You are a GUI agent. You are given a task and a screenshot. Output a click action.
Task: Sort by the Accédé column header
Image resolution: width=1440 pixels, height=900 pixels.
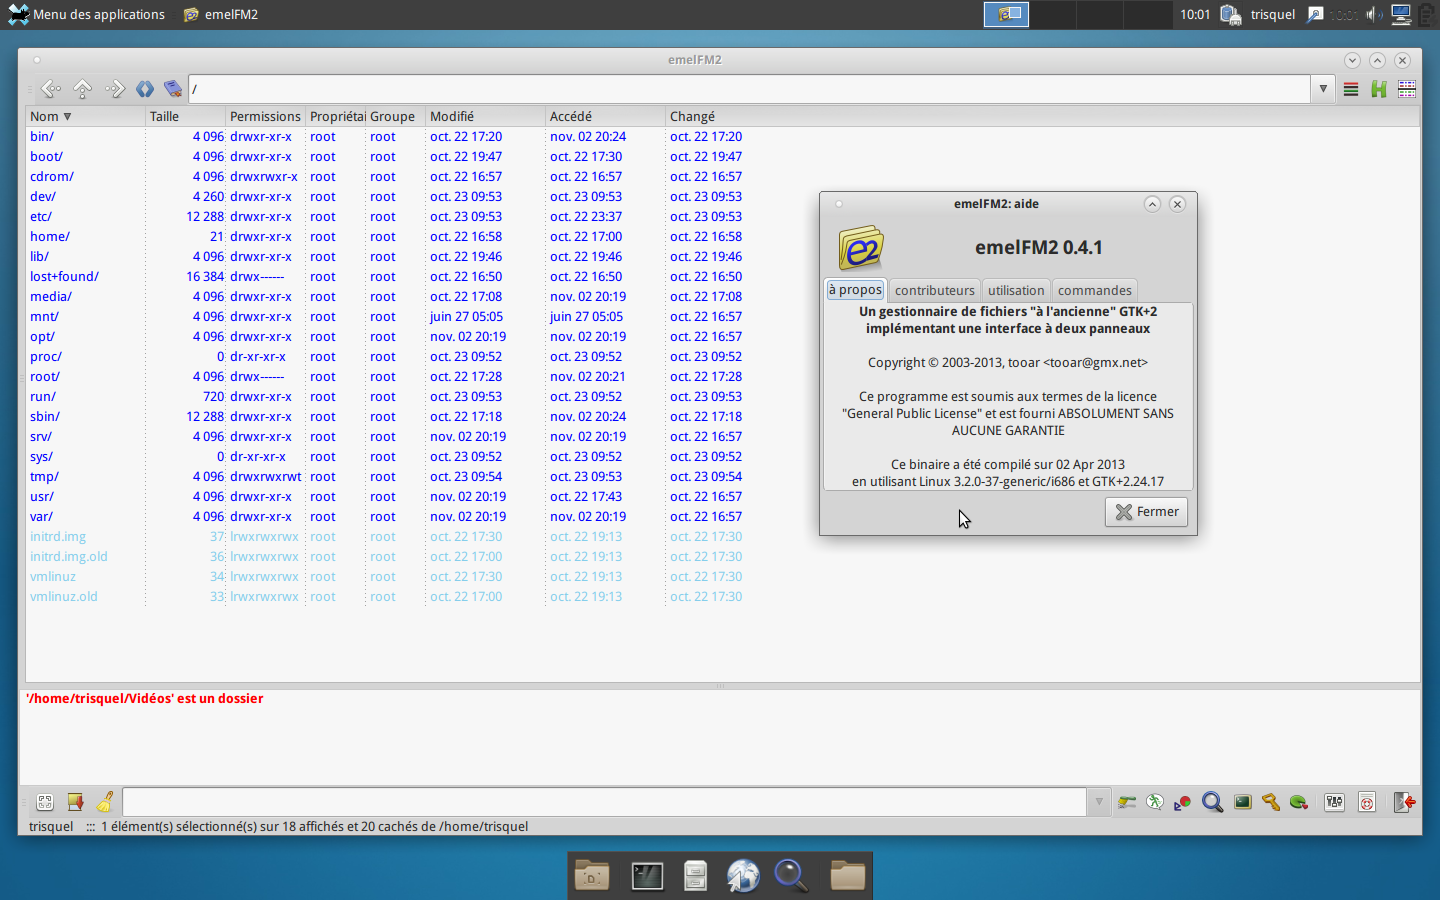coord(606,117)
